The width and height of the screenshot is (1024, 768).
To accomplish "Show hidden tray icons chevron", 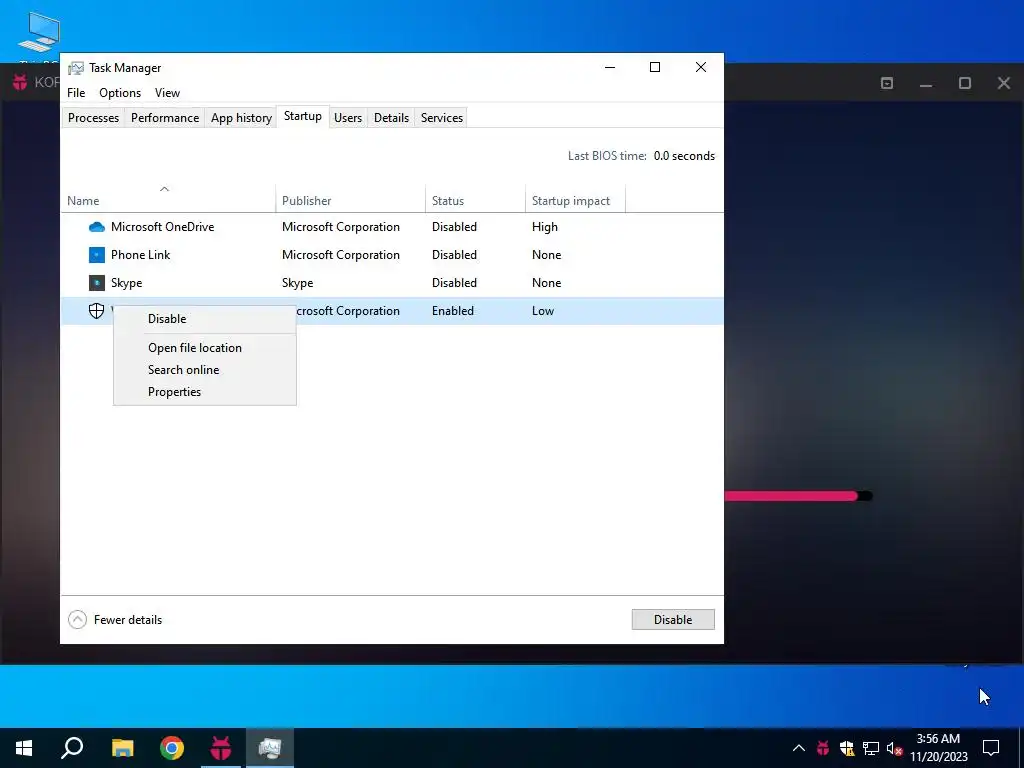I will [799, 748].
